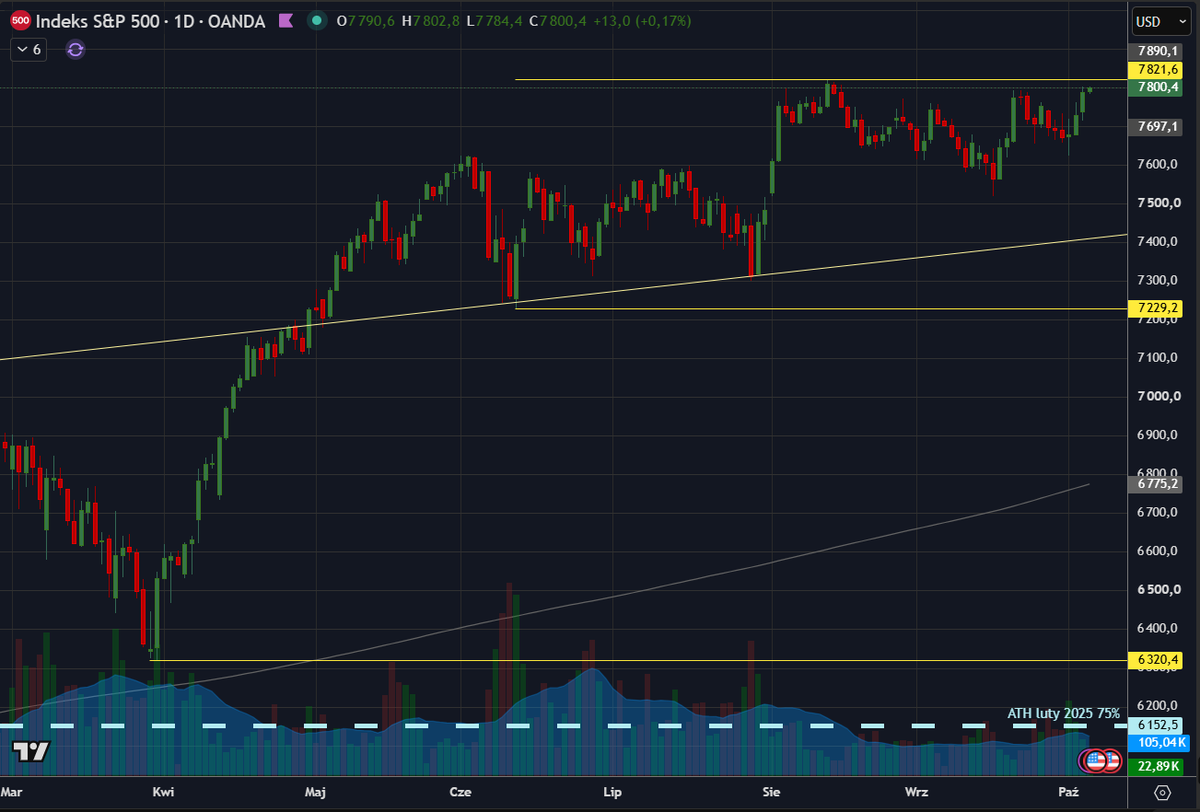Click the Cze month on the time axis

460,792
